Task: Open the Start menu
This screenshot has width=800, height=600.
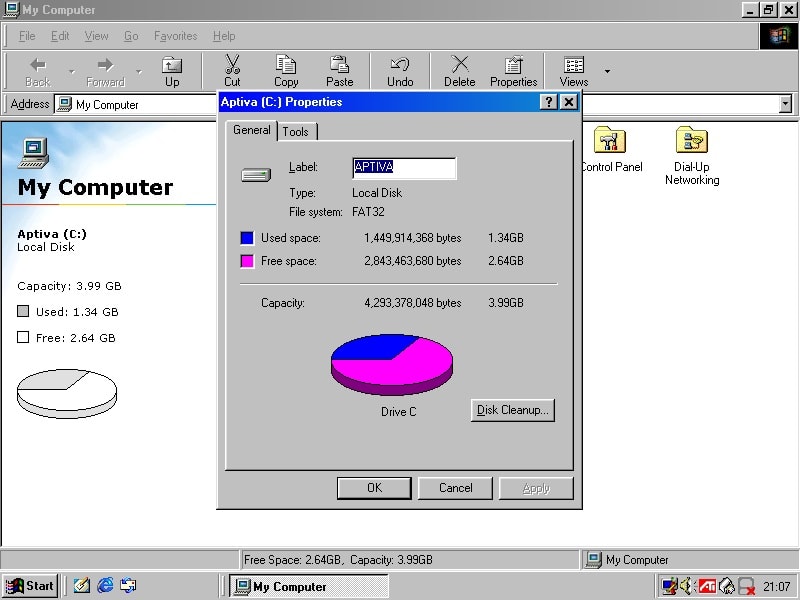Action: [30, 586]
